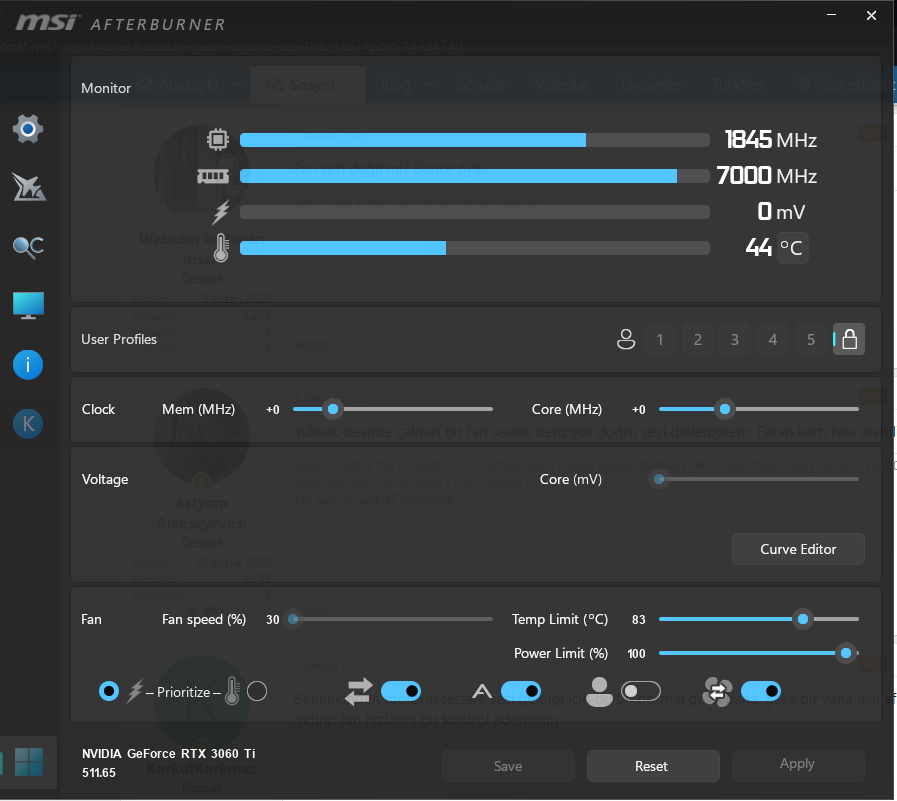Show the blue information icon

[x=28, y=365]
